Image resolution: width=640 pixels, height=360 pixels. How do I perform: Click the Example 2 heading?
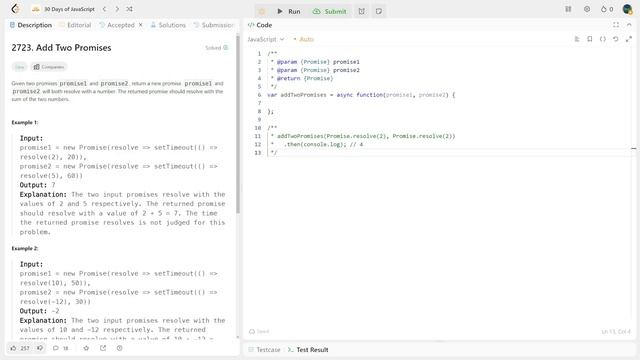[24, 249]
